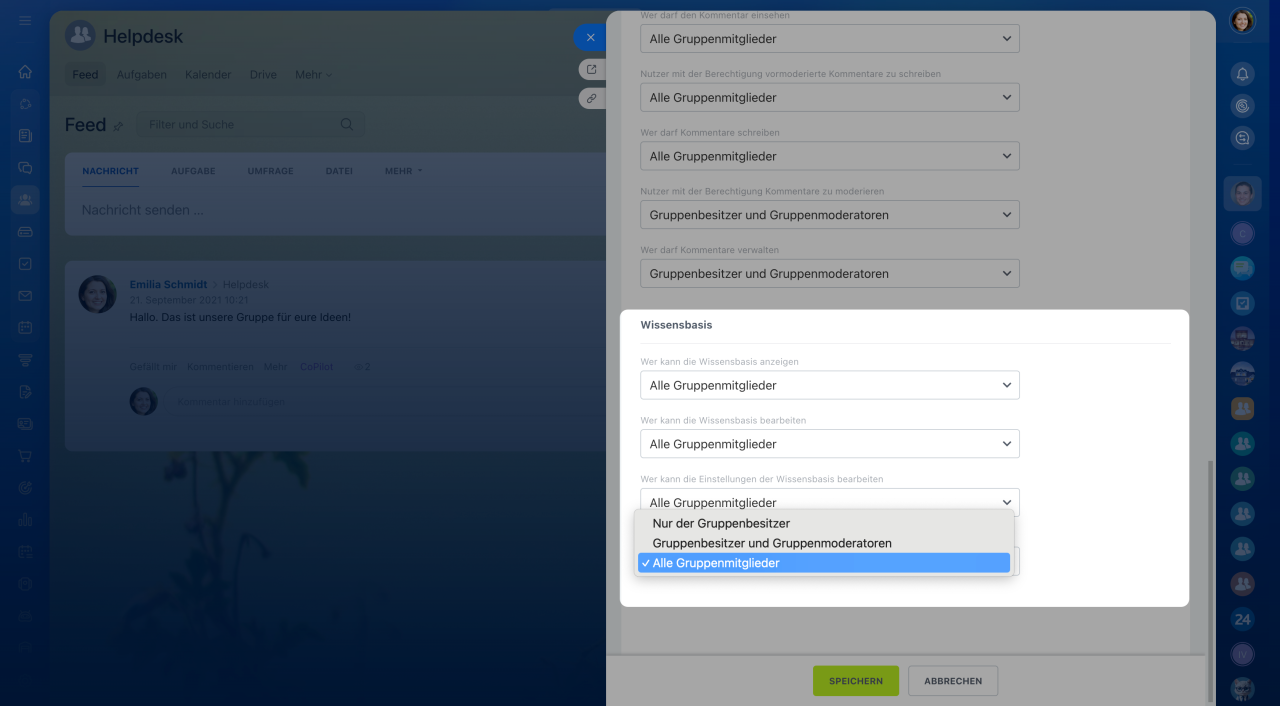Screen dimensions: 1280x706
Task: View the post's '2' viewers eye icon
Action: [x=360, y=367]
